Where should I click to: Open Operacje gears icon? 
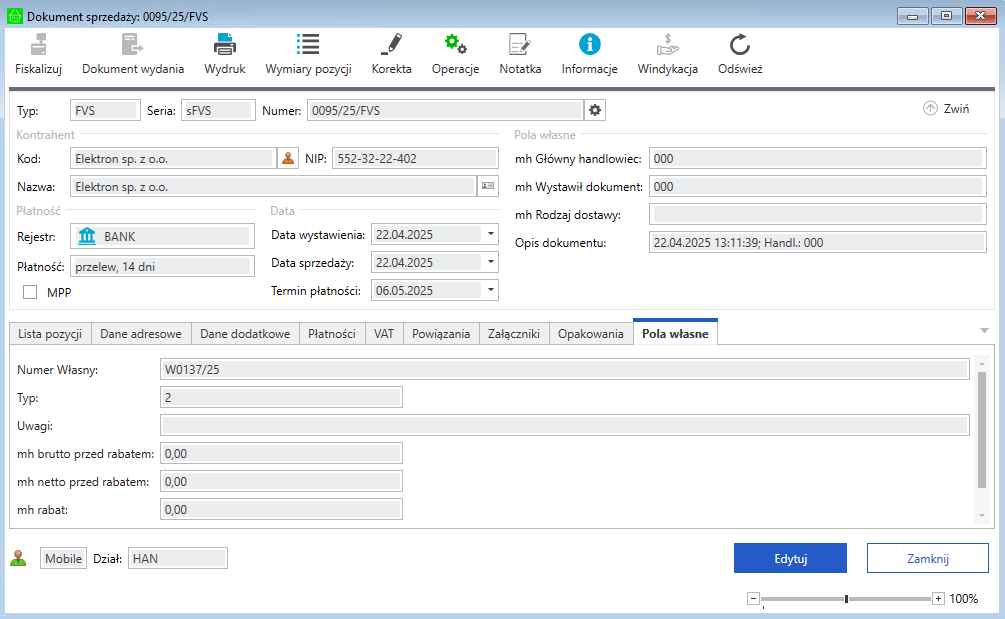(455, 45)
